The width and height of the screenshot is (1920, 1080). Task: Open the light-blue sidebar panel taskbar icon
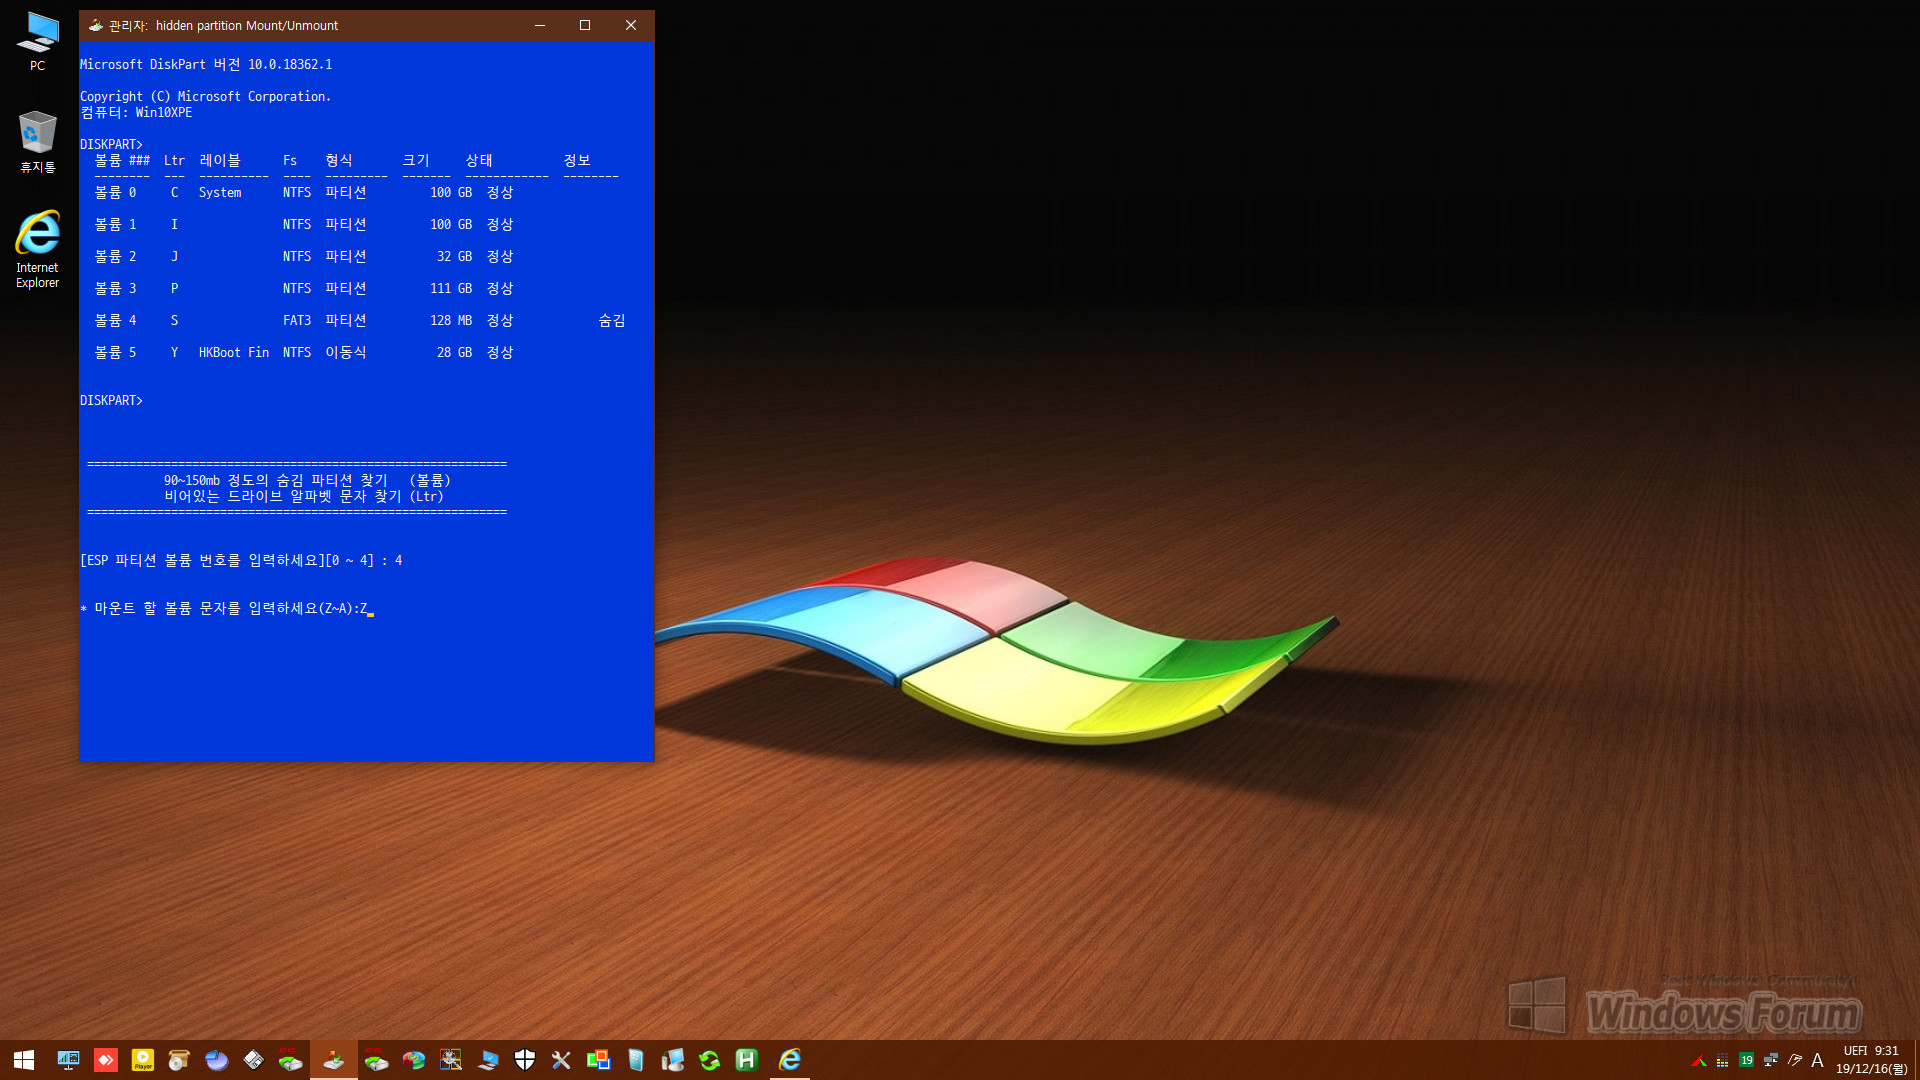click(635, 1060)
